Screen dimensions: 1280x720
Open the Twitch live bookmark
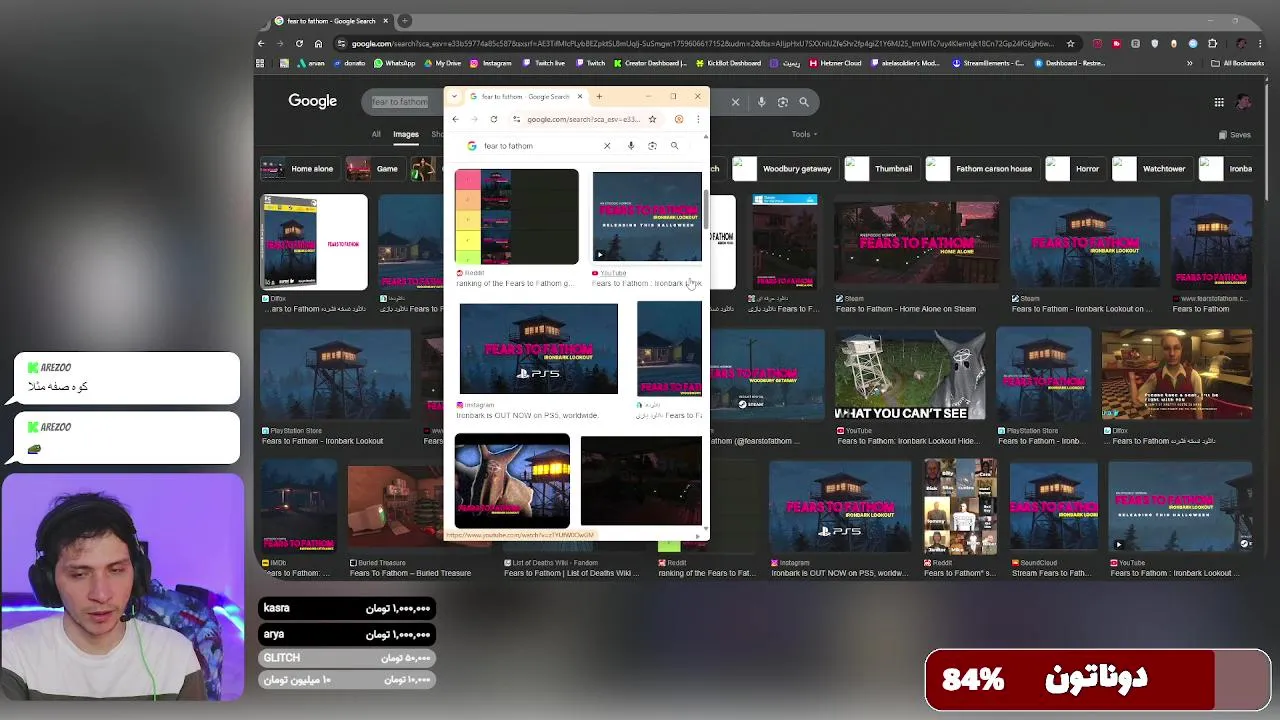[x=543, y=63]
